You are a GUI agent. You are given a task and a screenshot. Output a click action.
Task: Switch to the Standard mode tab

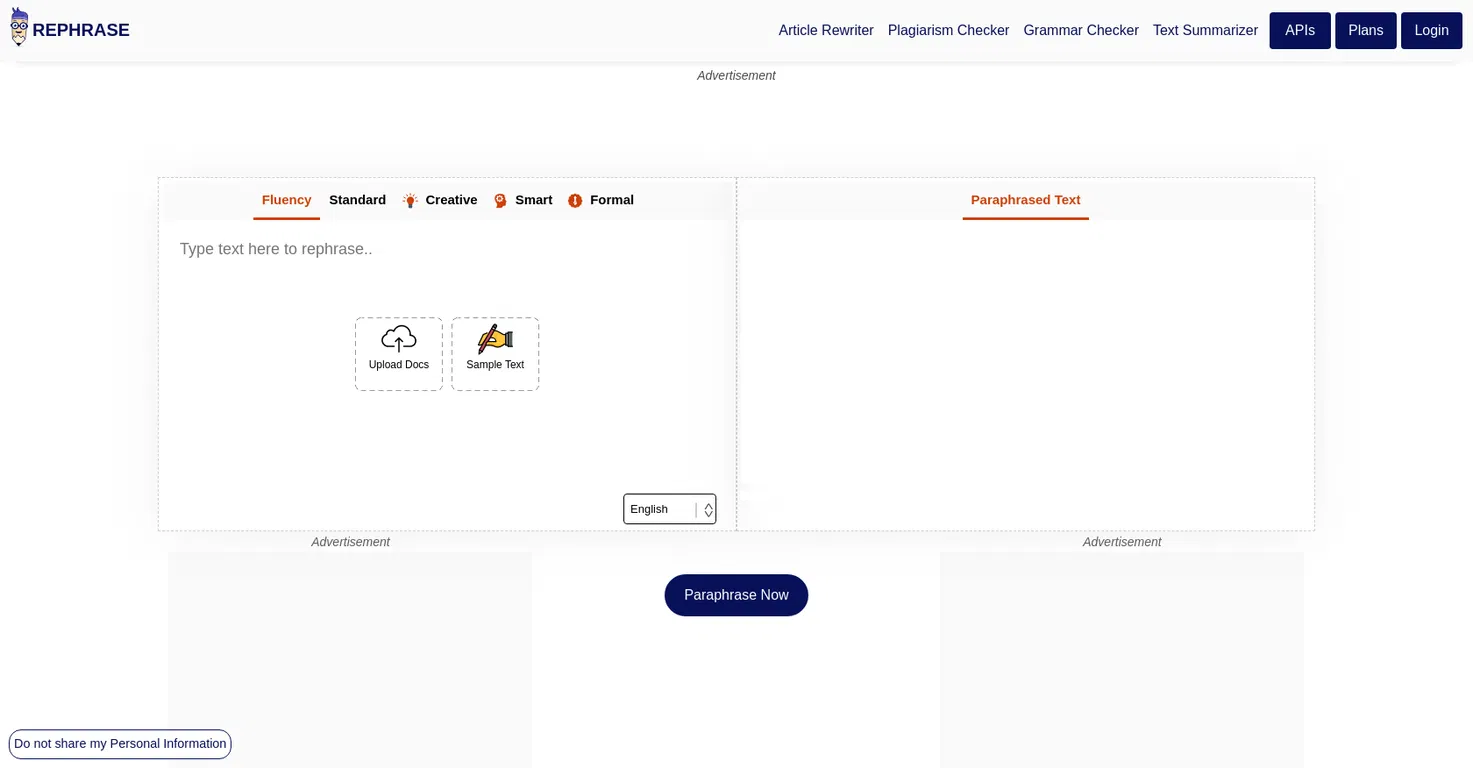coord(357,200)
